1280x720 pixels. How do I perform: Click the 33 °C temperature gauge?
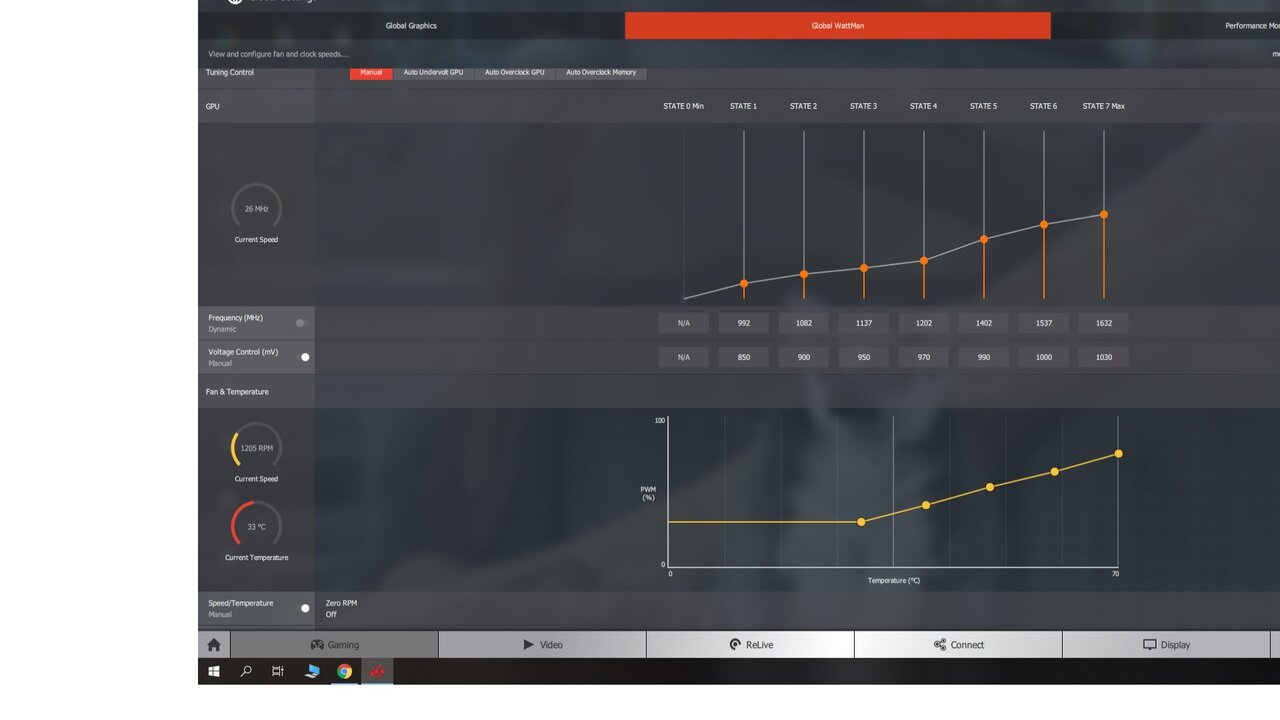tap(257, 526)
